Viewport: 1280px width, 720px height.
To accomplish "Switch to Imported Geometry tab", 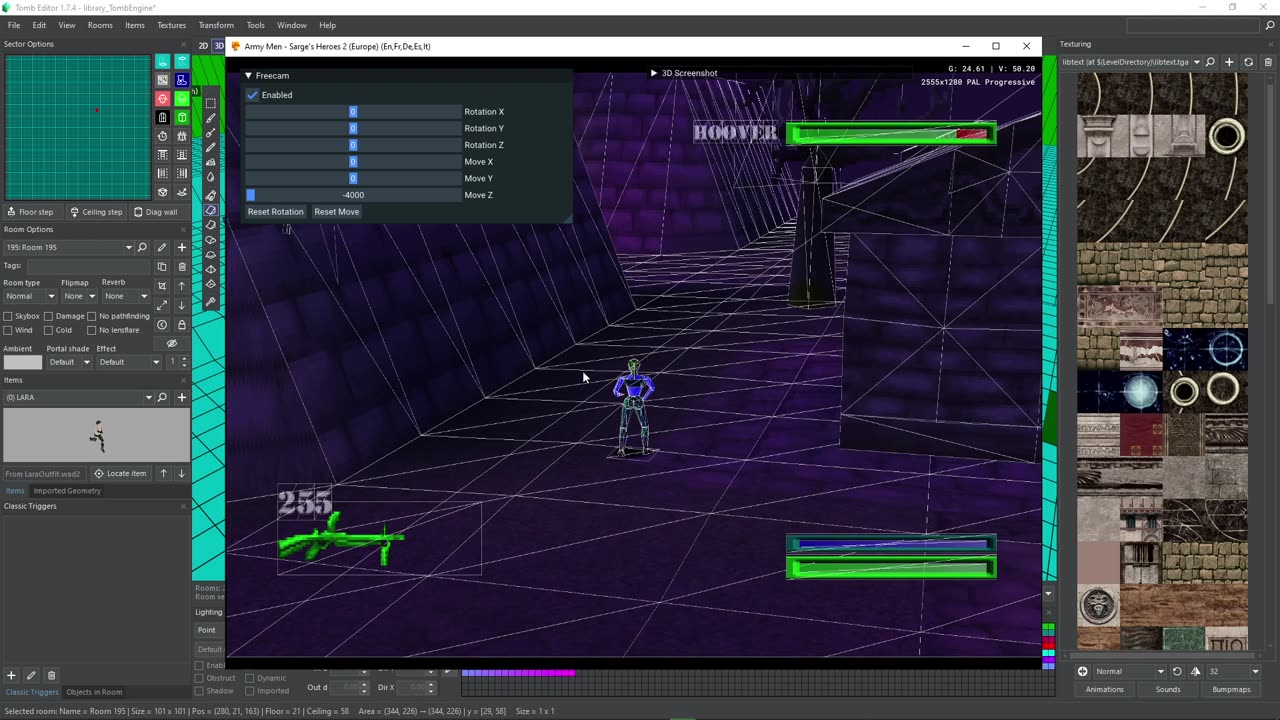I will click(x=67, y=490).
